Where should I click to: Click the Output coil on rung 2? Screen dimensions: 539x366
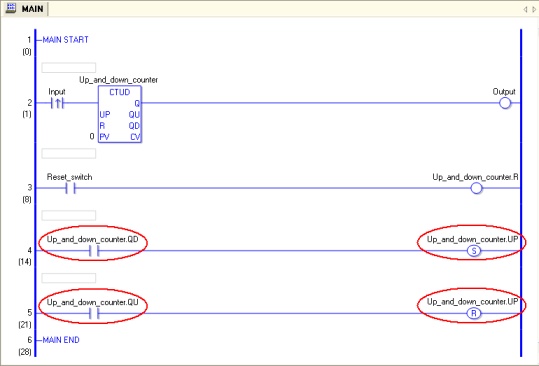coord(504,103)
